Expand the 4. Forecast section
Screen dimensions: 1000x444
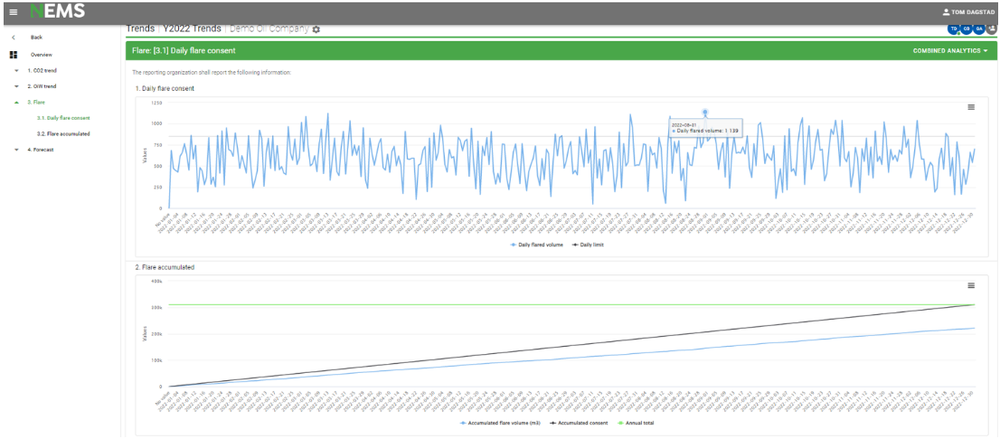pyautogui.click(x=17, y=150)
